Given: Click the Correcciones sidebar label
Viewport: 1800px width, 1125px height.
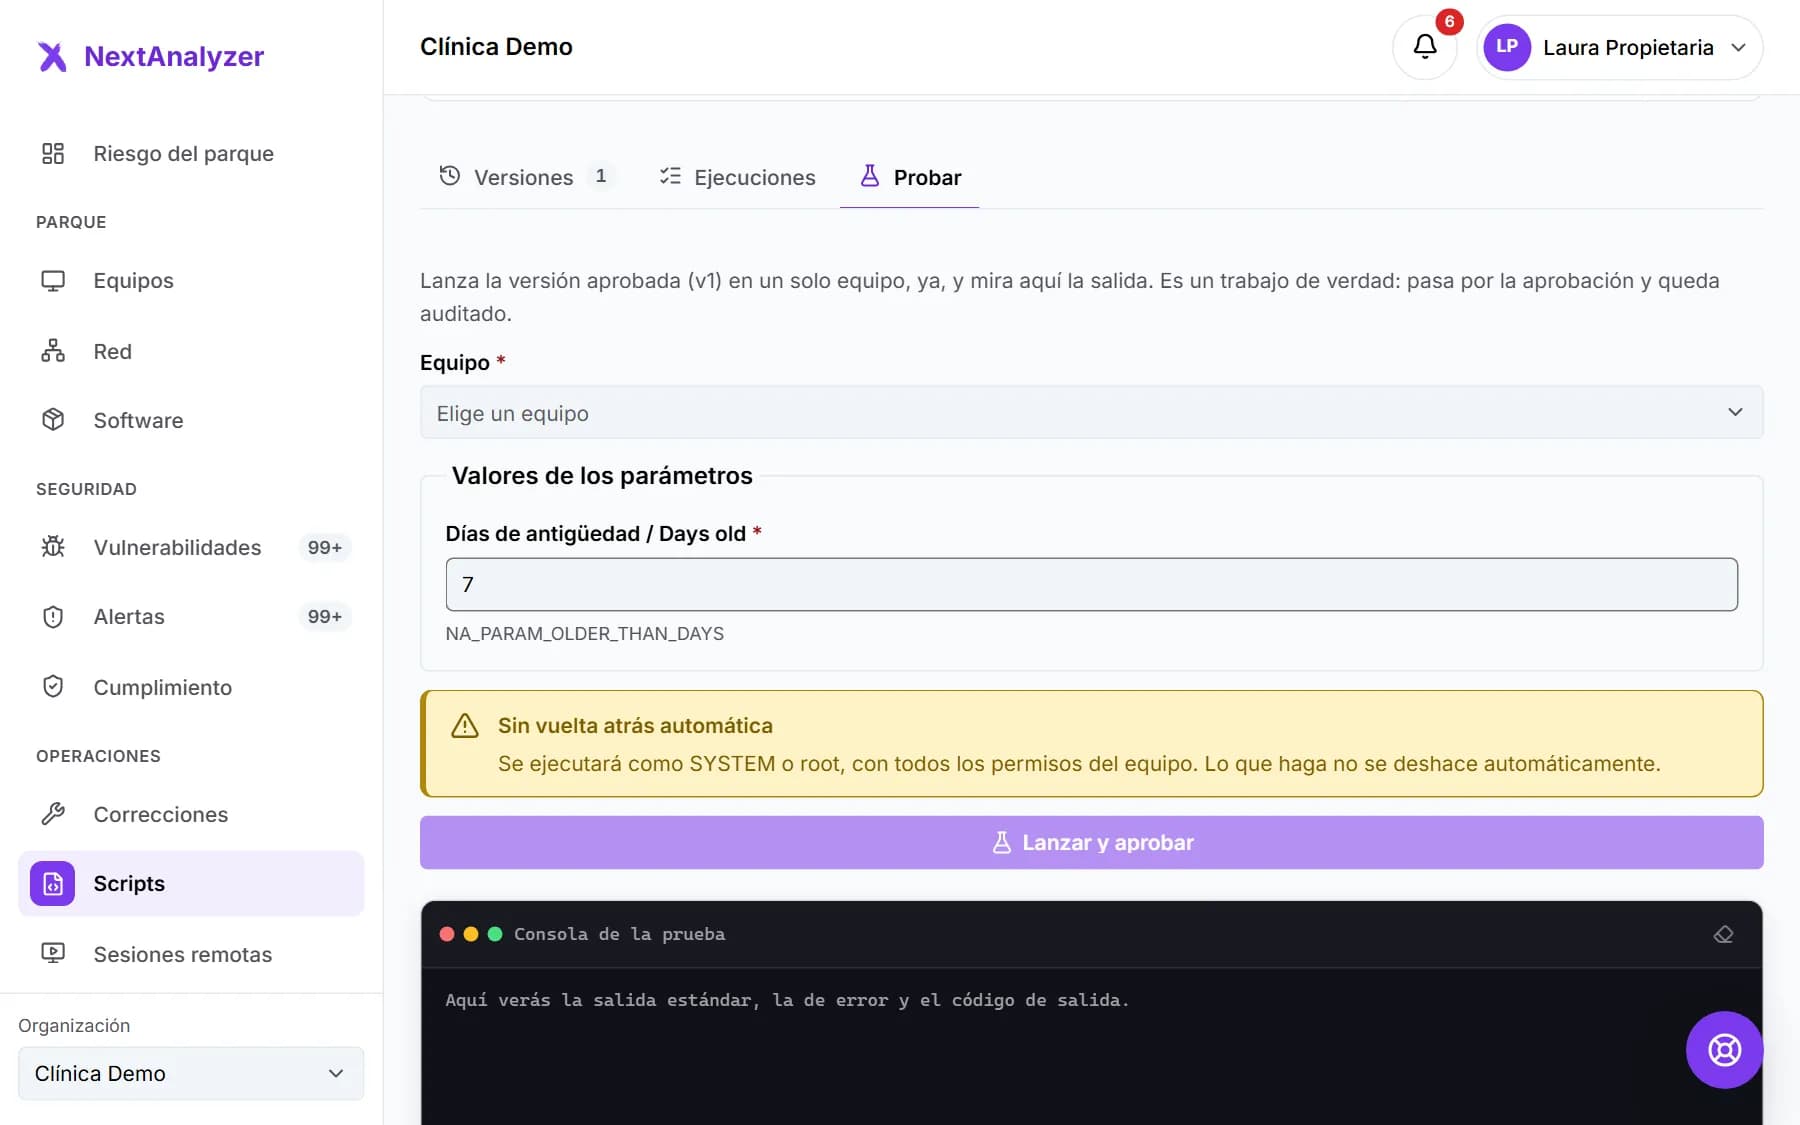Looking at the screenshot, I should click(160, 814).
